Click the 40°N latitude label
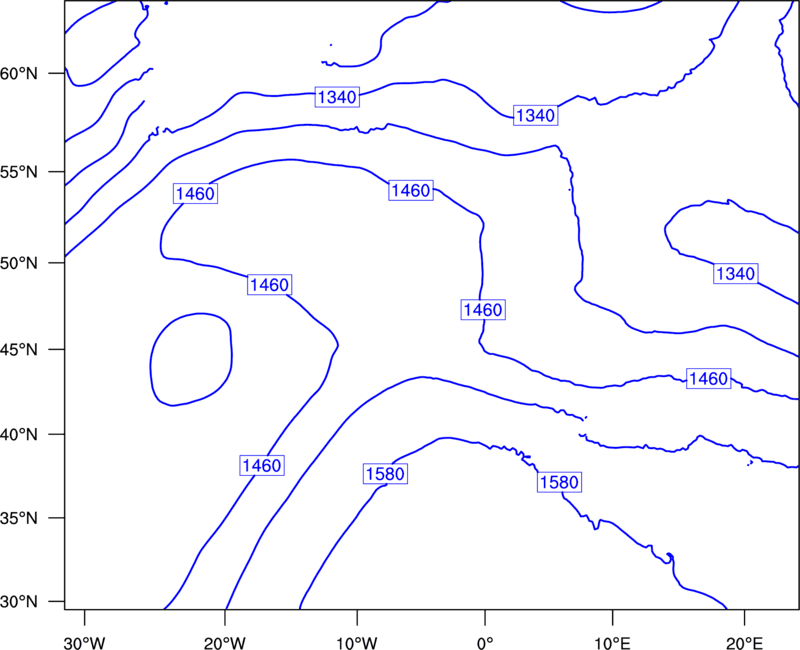 tap(19, 435)
